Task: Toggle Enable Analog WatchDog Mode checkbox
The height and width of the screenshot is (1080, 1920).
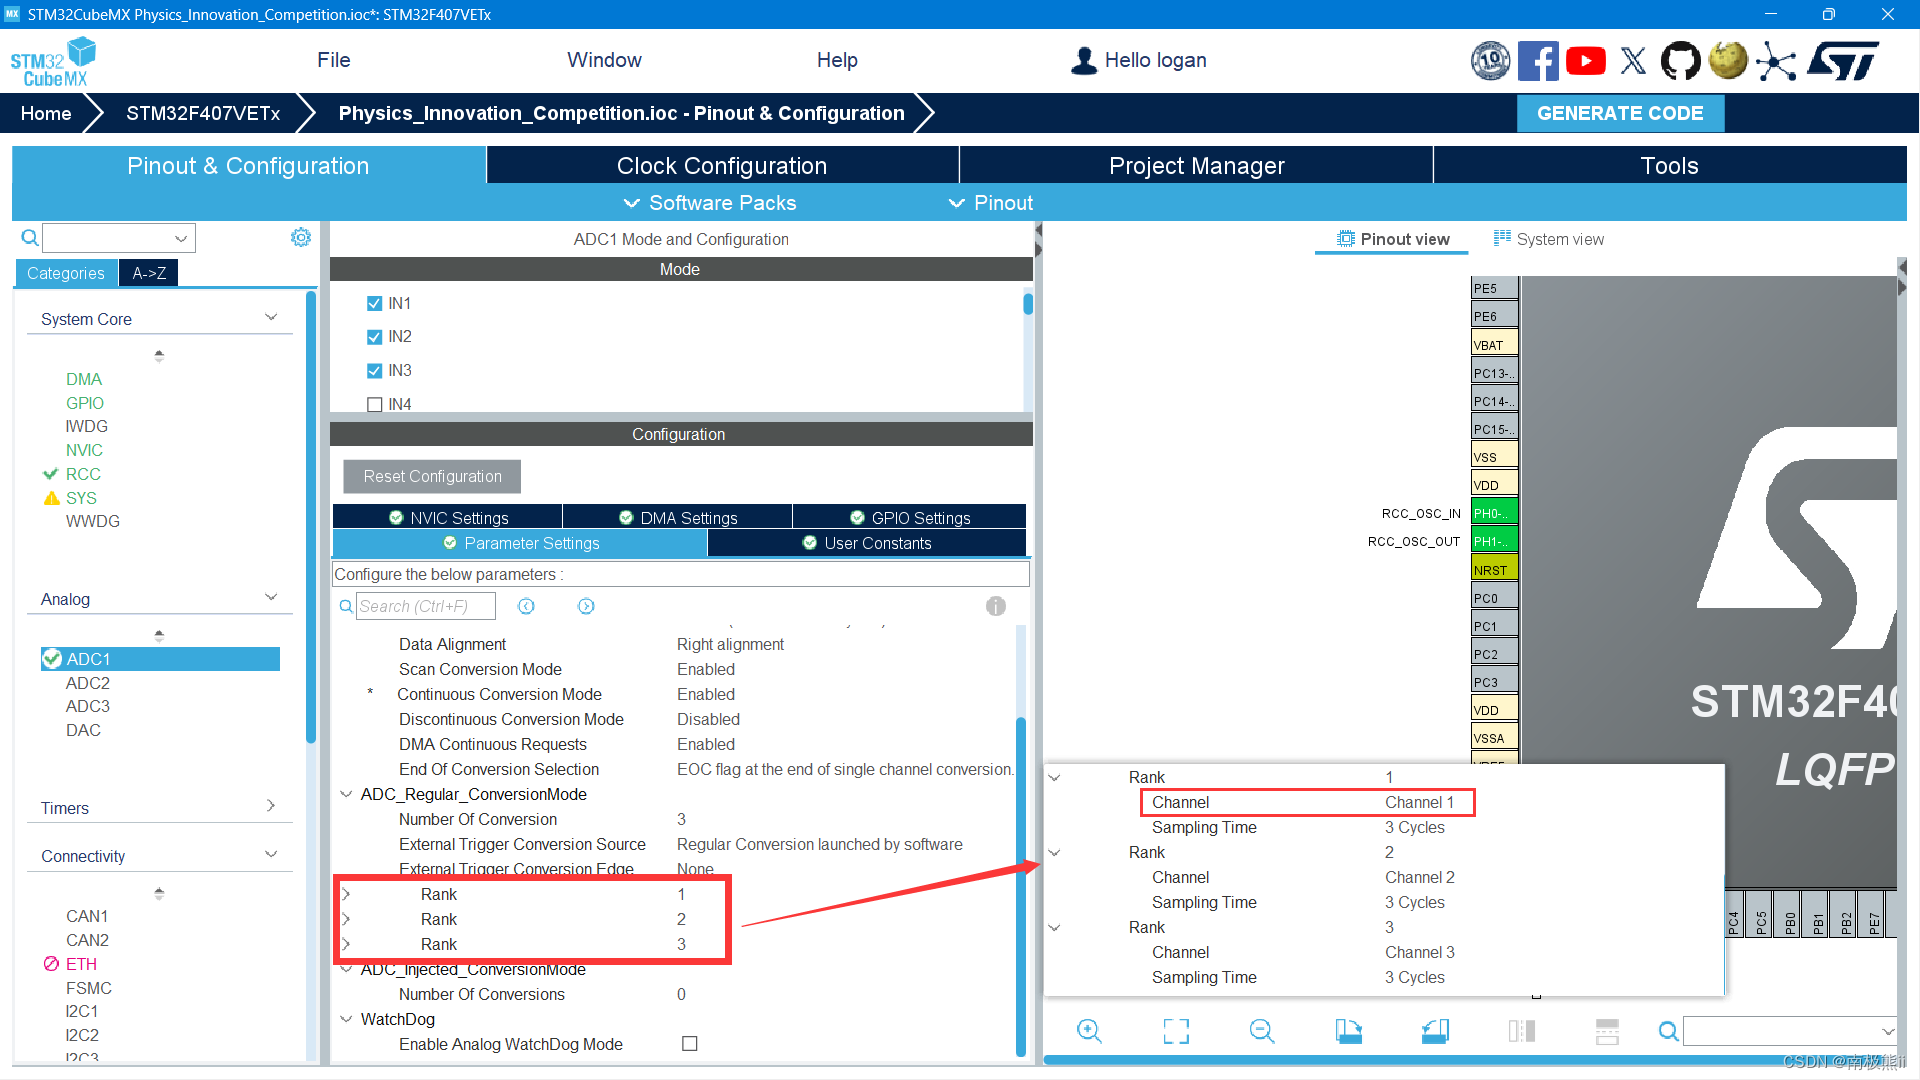Action: coord(689,1043)
